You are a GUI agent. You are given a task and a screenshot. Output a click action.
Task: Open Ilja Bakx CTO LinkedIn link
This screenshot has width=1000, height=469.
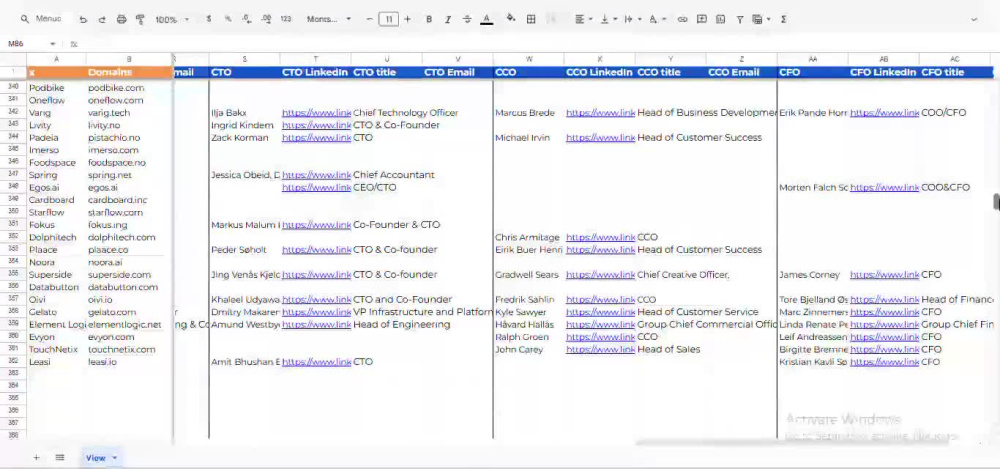pos(316,113)
